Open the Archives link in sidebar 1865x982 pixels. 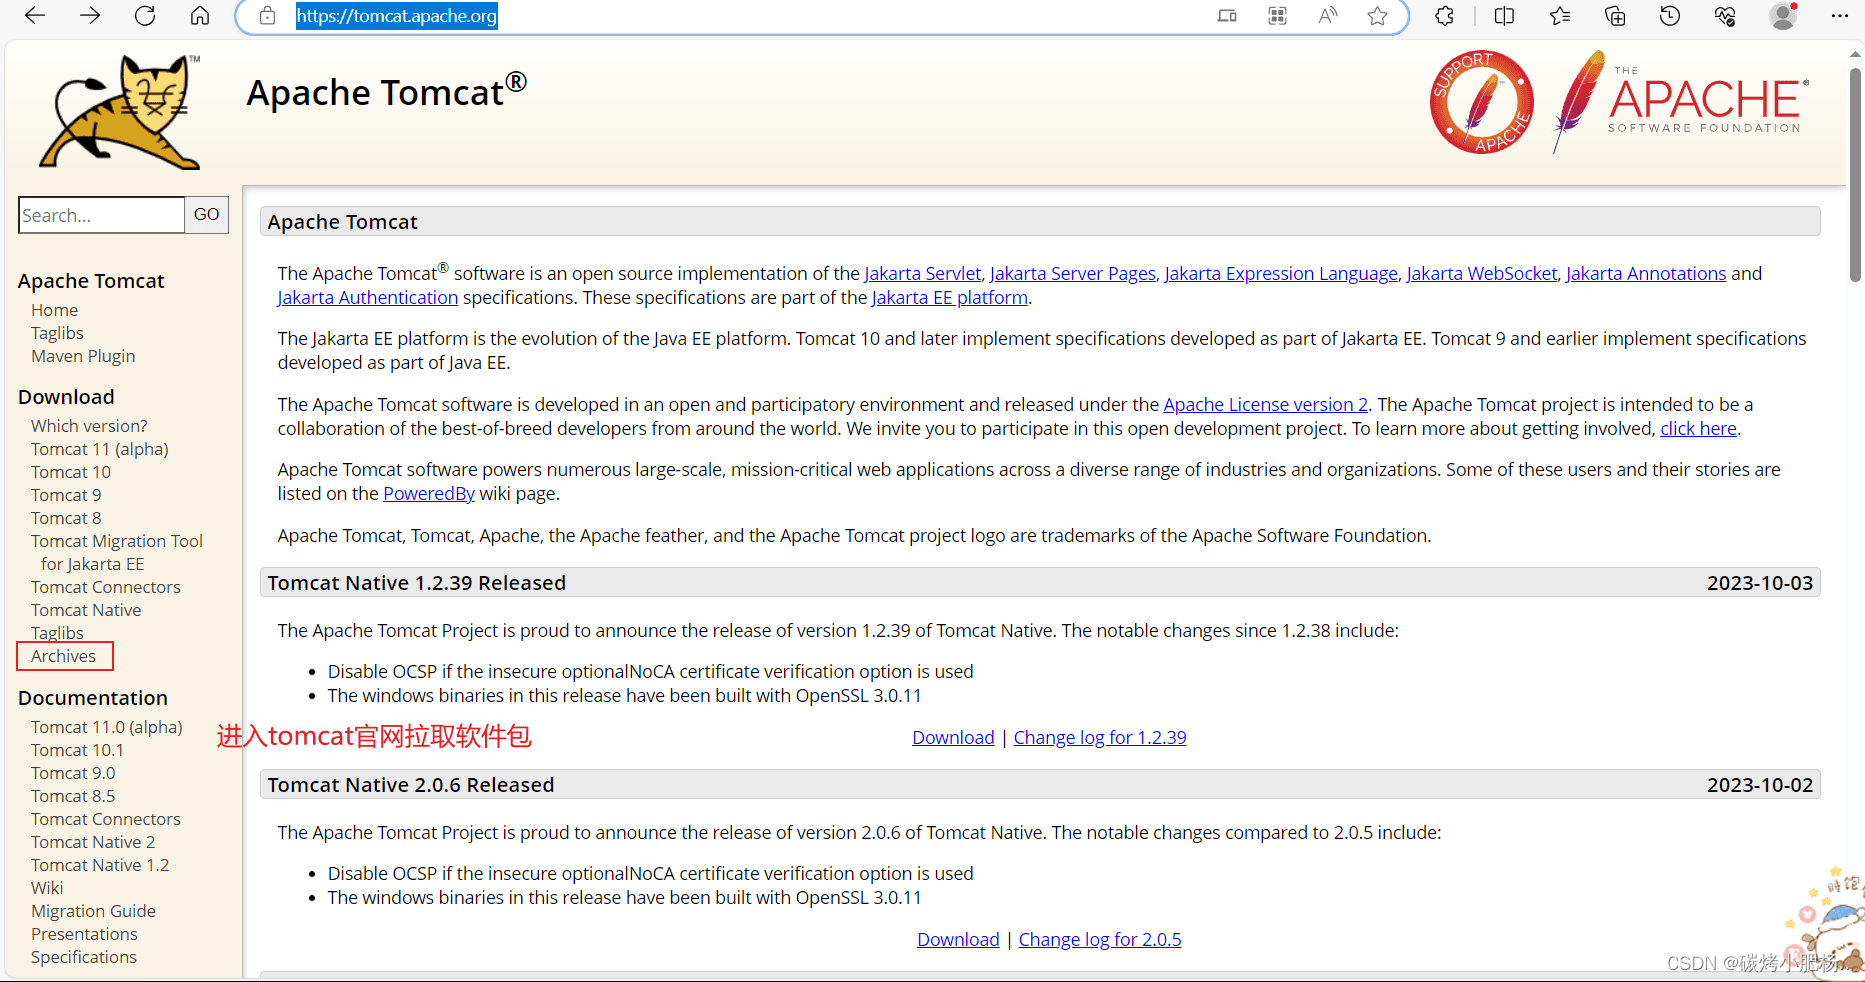click(64, 656)
